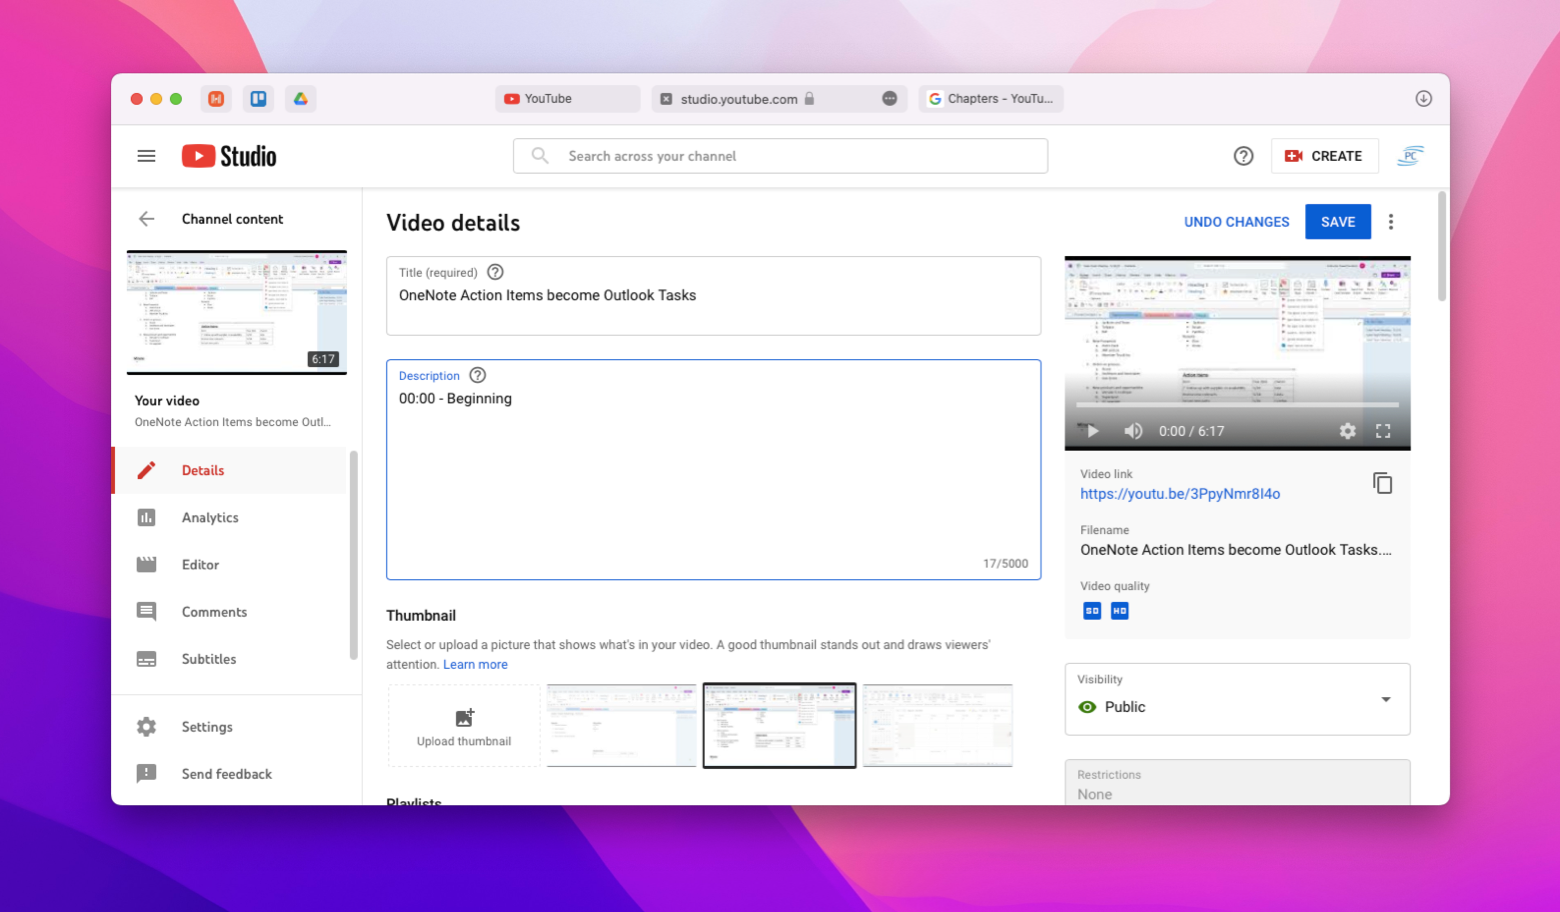Open video player settings gear

click(x=1348, y=431)
